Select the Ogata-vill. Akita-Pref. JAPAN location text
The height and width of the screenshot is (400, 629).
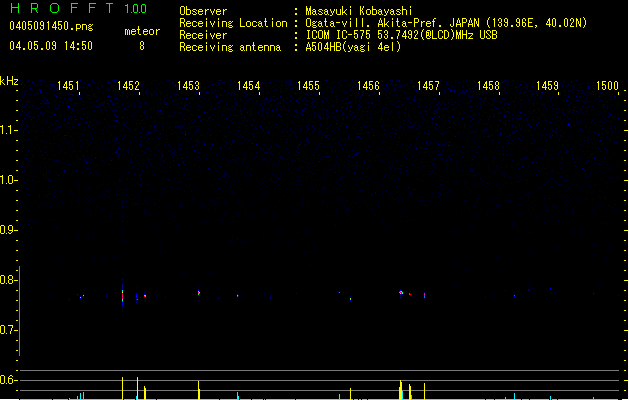446,23
